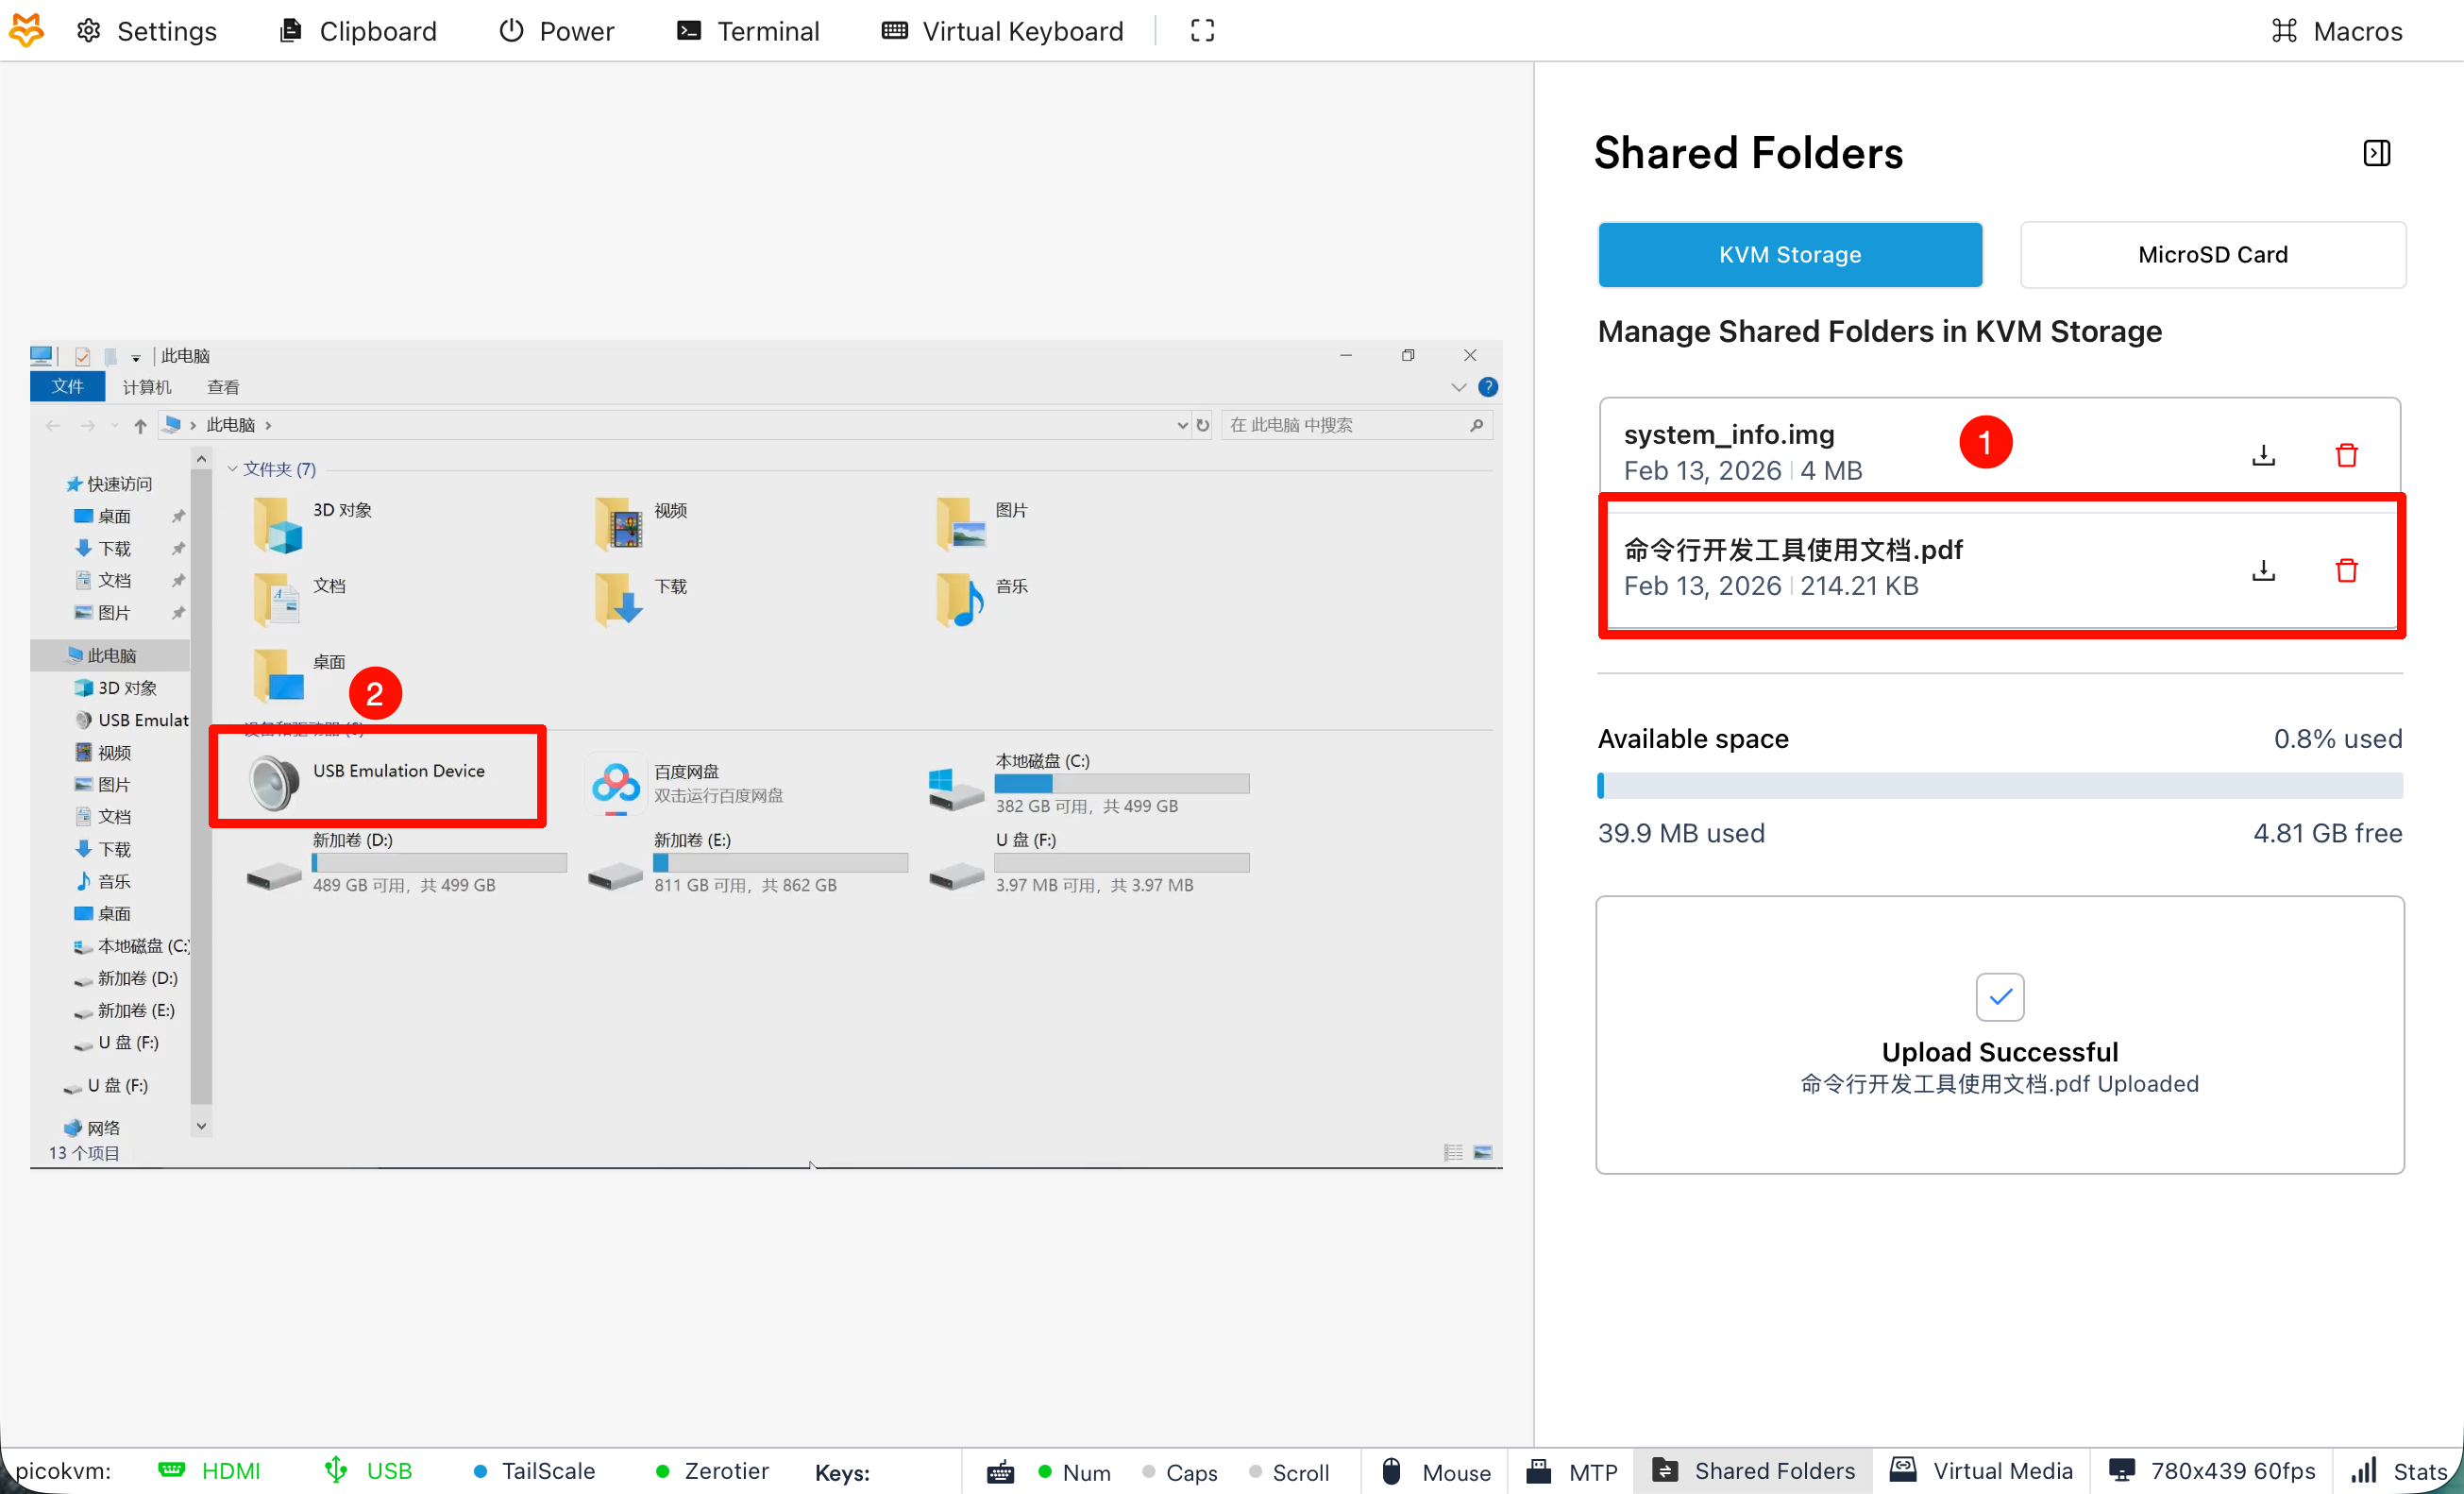Open the Macros panel
The image size is (2464, 1494).
coord(2335,31)
